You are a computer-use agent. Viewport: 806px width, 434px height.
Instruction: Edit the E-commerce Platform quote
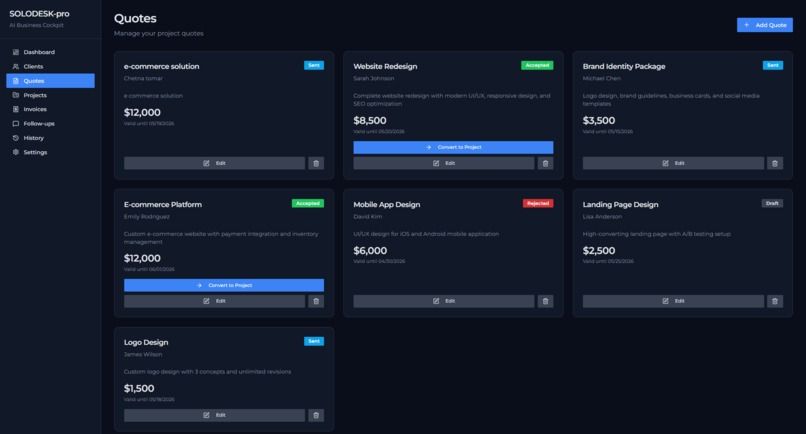(x=214, y=301)
